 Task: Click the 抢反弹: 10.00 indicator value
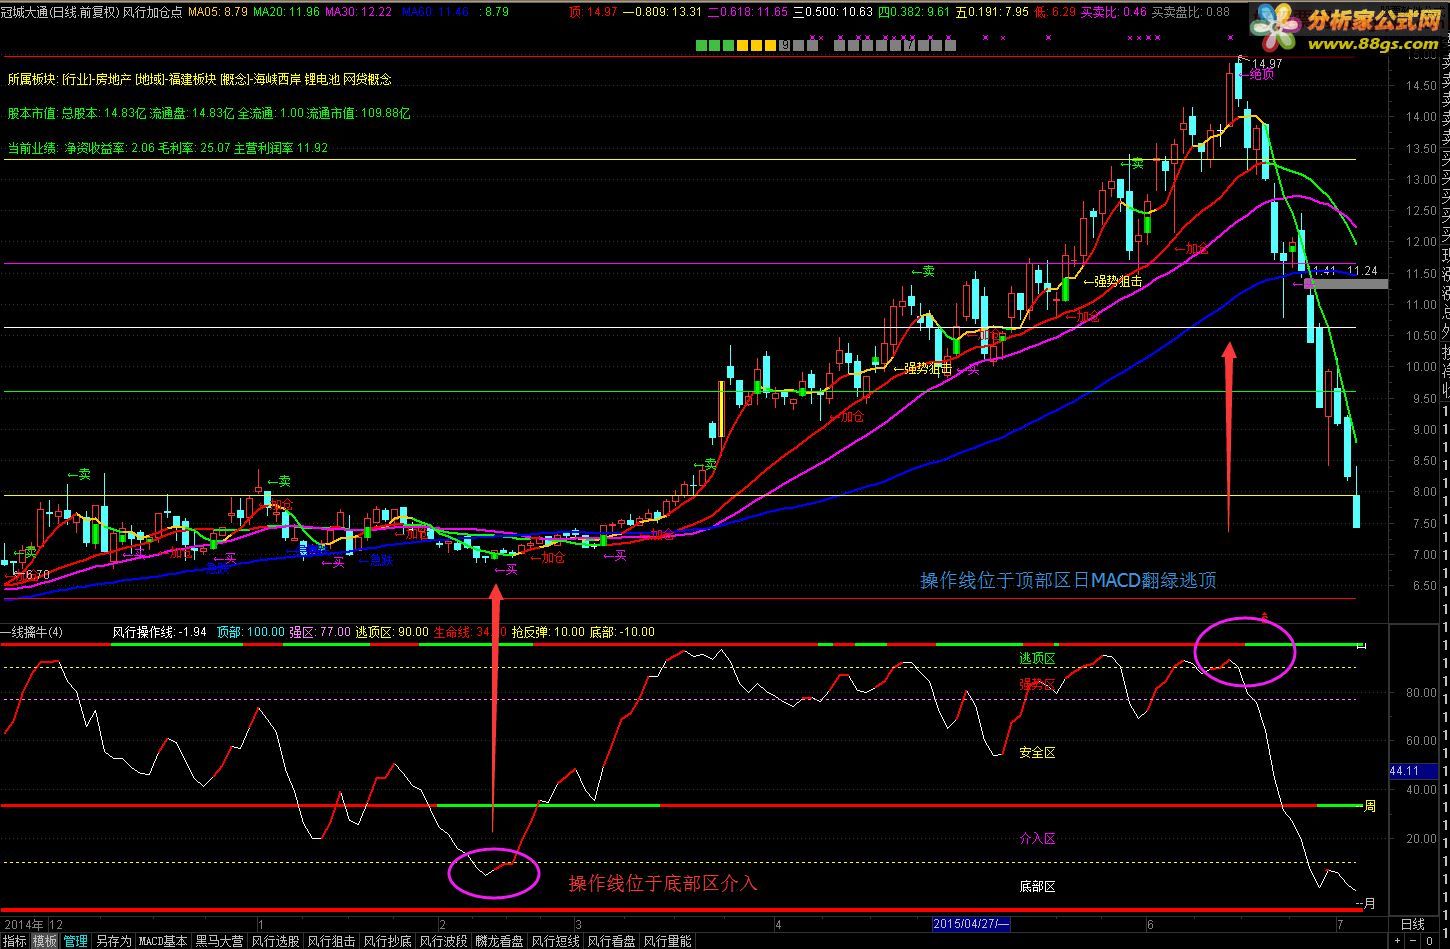(548, 632)
